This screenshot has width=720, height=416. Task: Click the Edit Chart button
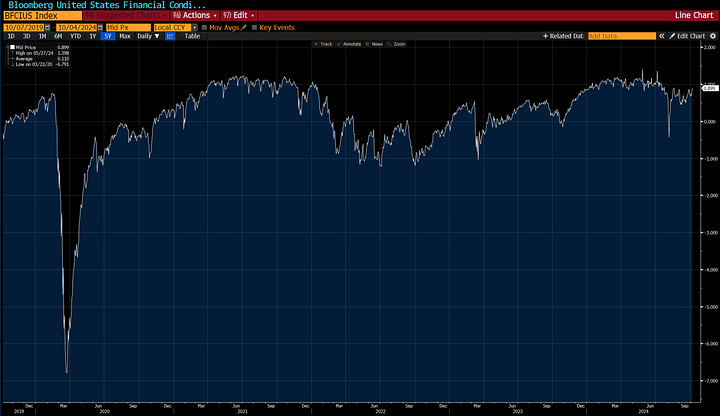coord(686,36)
